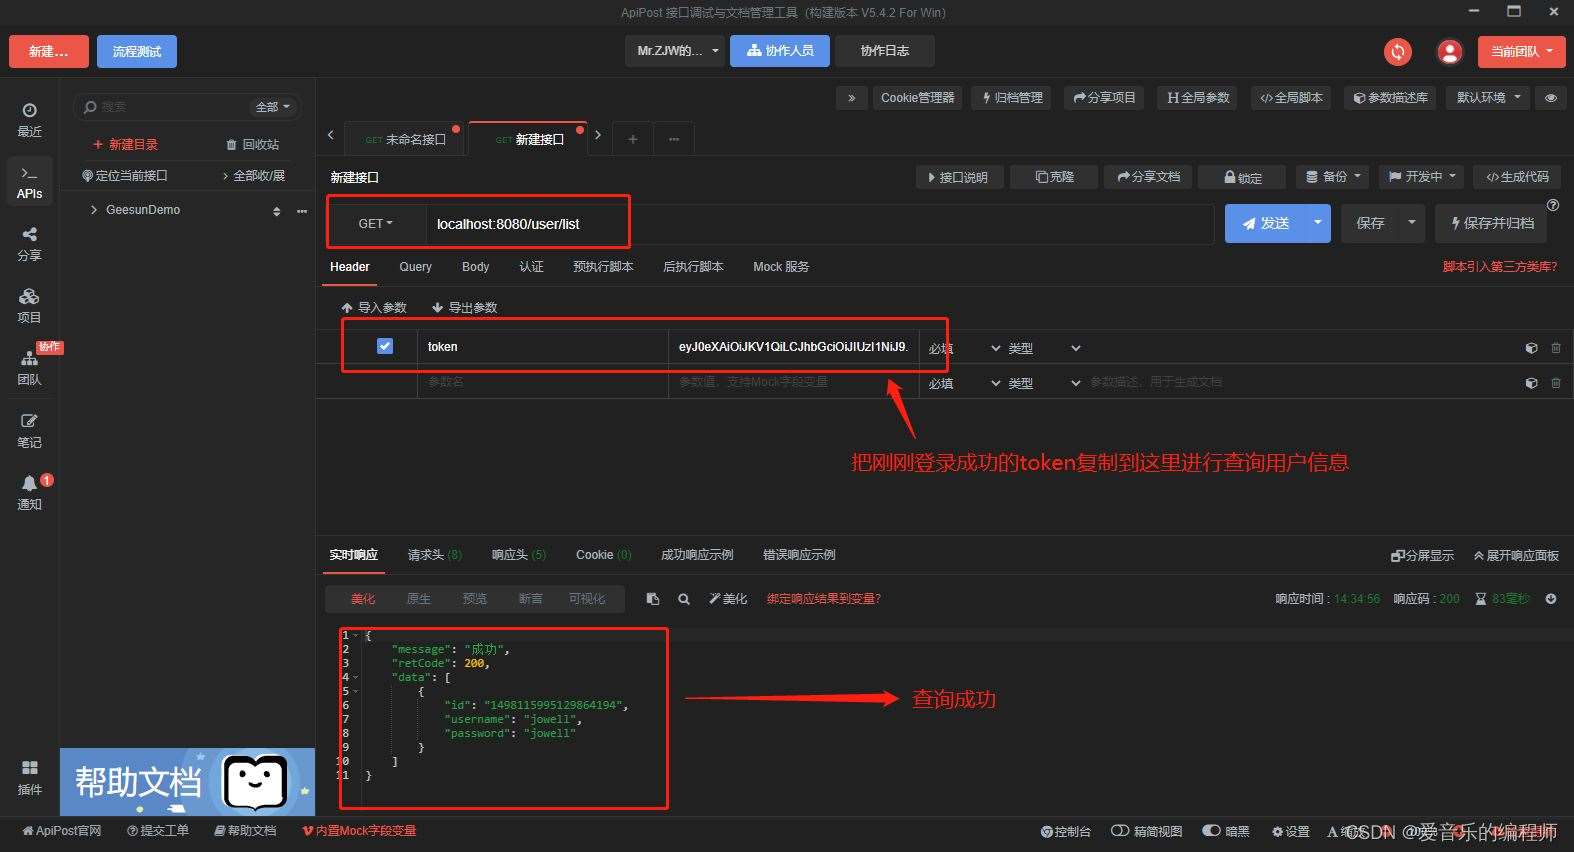The image size is (1574, 852).
Task: Expand the toolbar double-arrow icon
Action: click(851, 98)
